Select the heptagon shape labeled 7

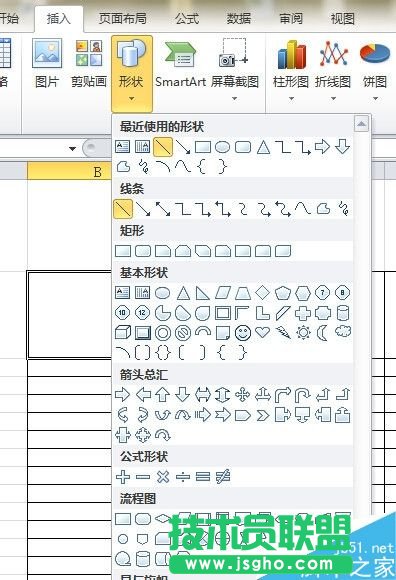point(322,293)
